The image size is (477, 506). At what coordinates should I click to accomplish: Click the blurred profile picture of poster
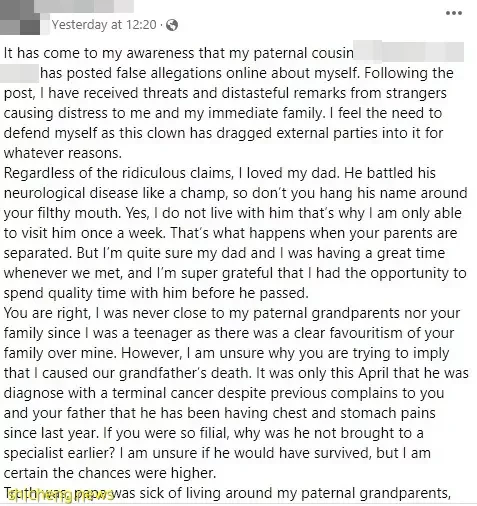[20, 17]
